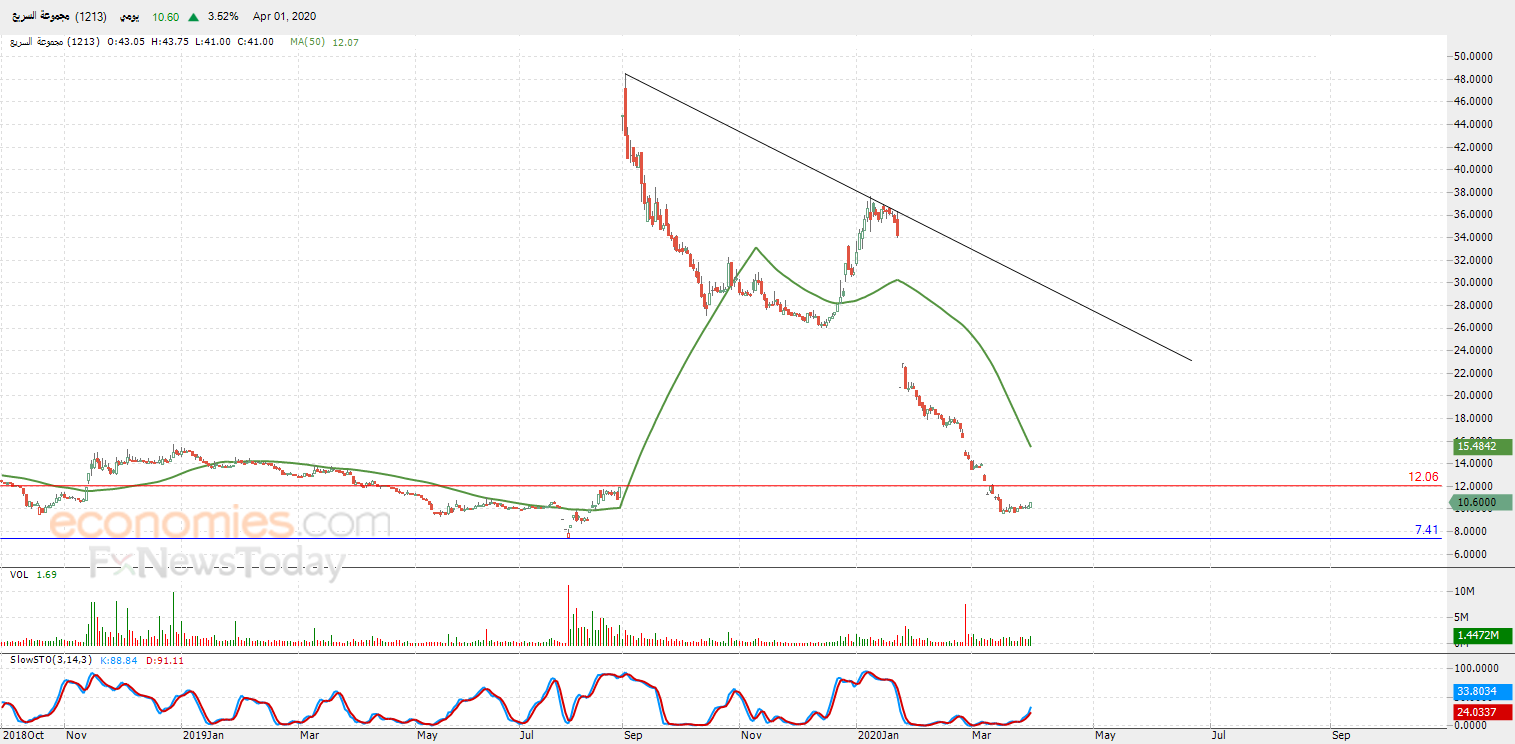
Task: Select the green 15.4842 moving average tag
Action: (x=1483, y=447)
